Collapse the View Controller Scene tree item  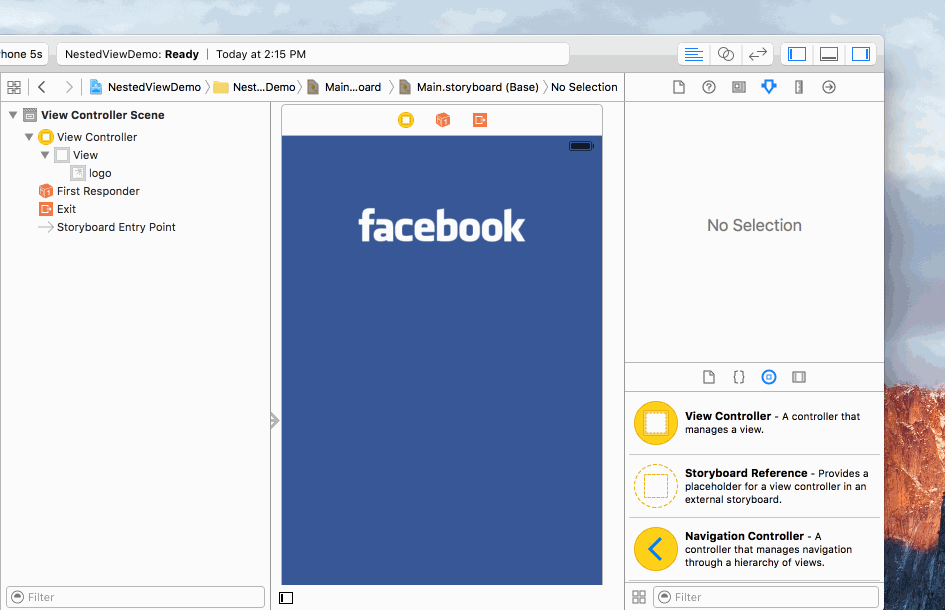coord(13,114)
